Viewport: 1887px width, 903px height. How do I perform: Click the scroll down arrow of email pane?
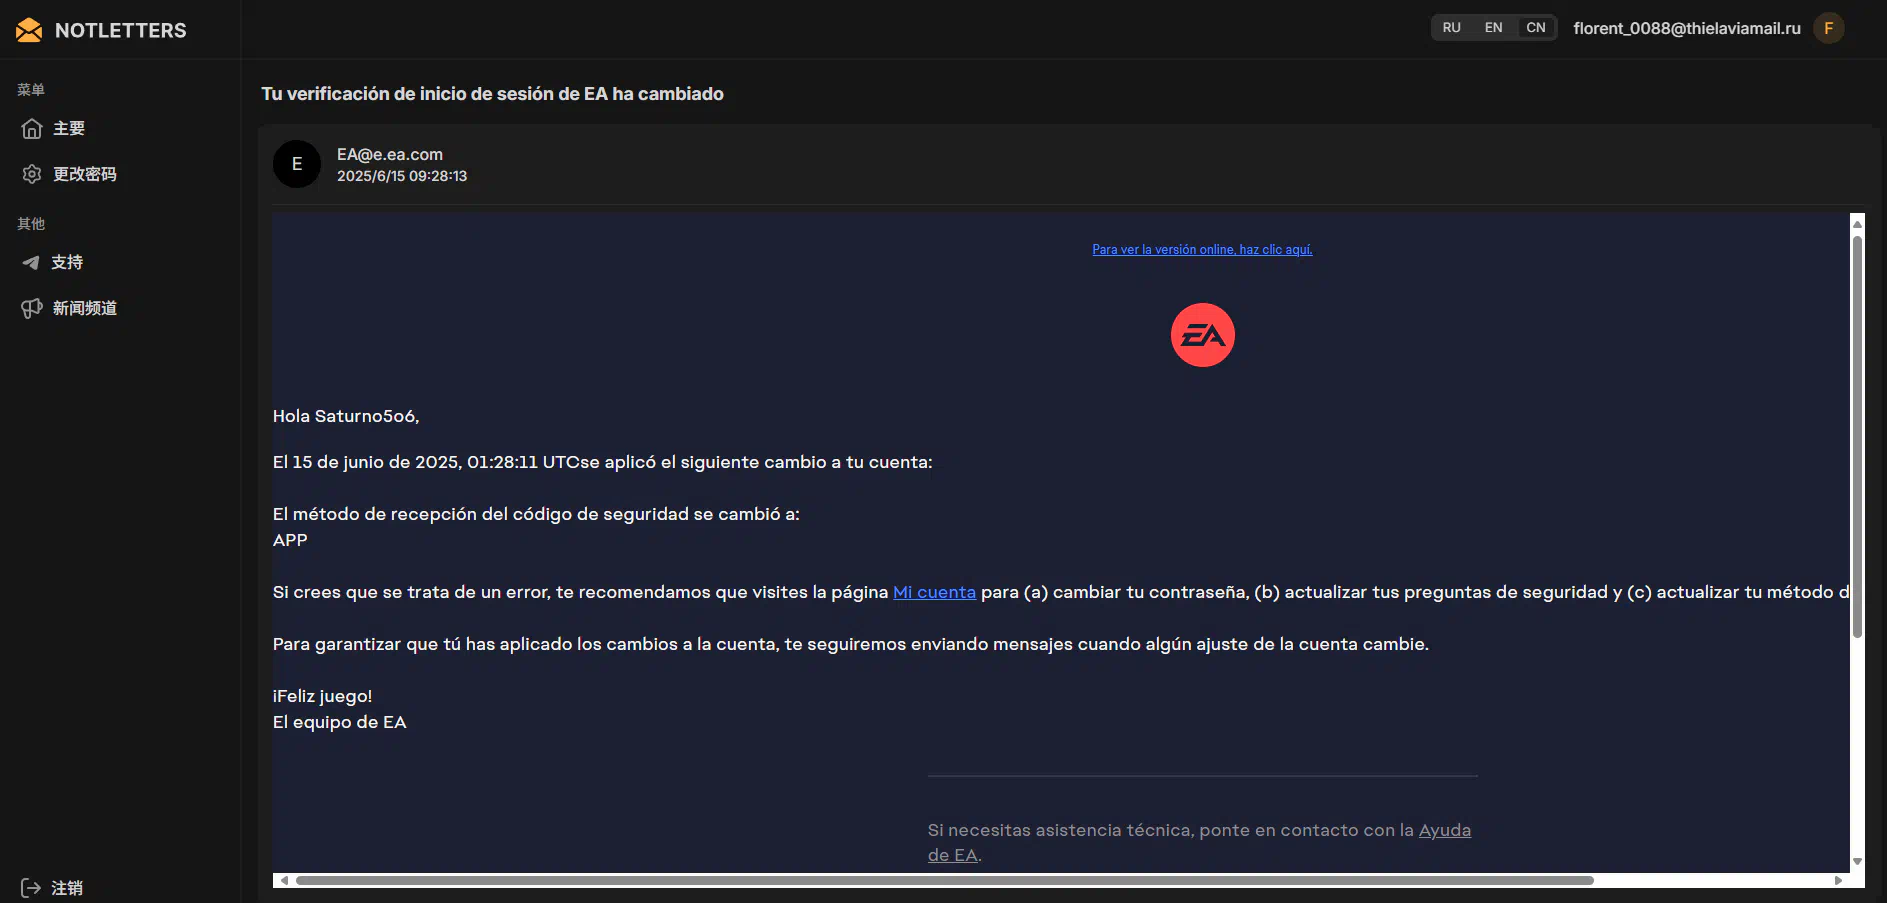(1857, 861)
